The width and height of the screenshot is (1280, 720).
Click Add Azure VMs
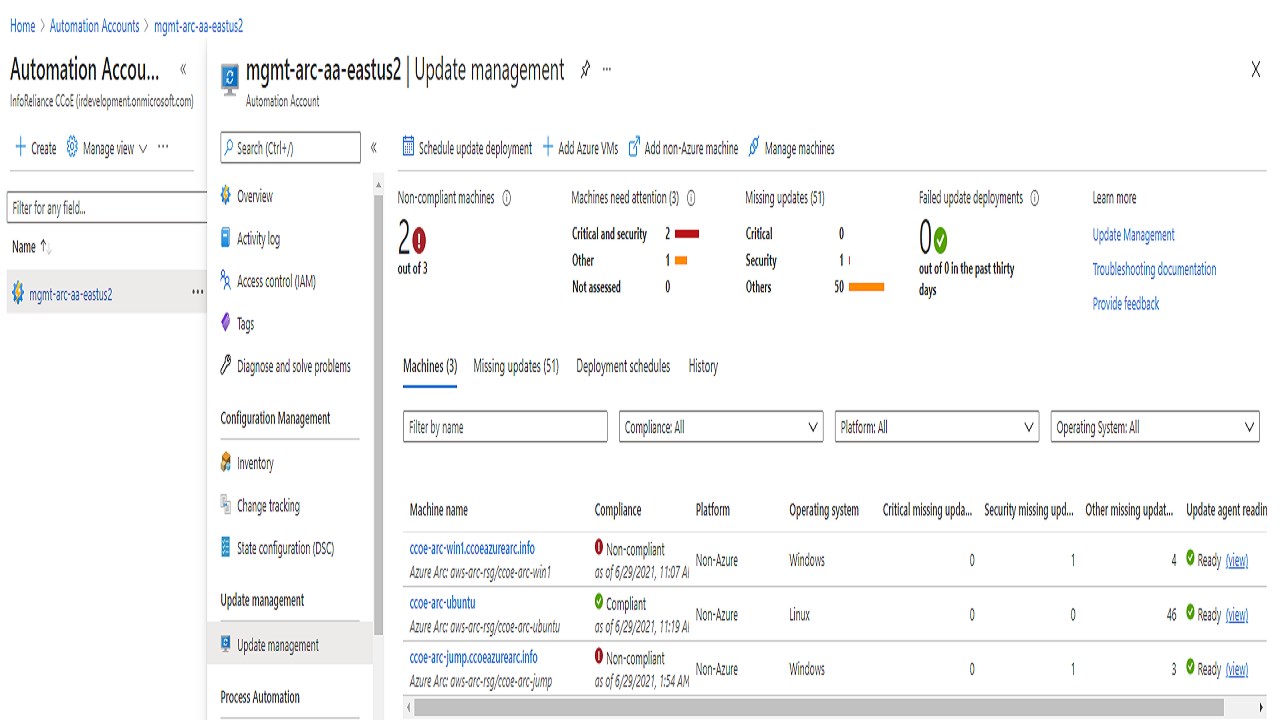580,148
